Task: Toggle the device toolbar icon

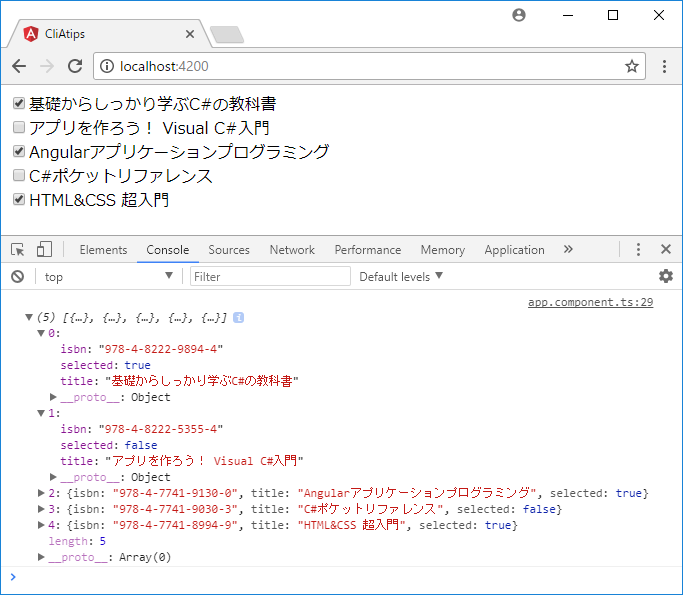Action: point(44,250)
